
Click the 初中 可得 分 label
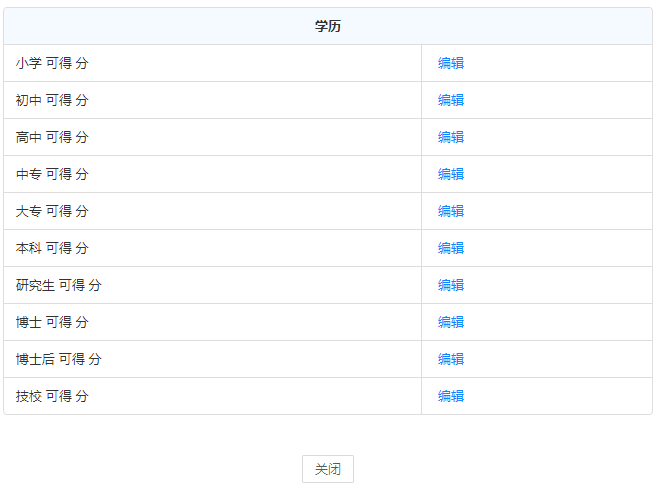52,100
